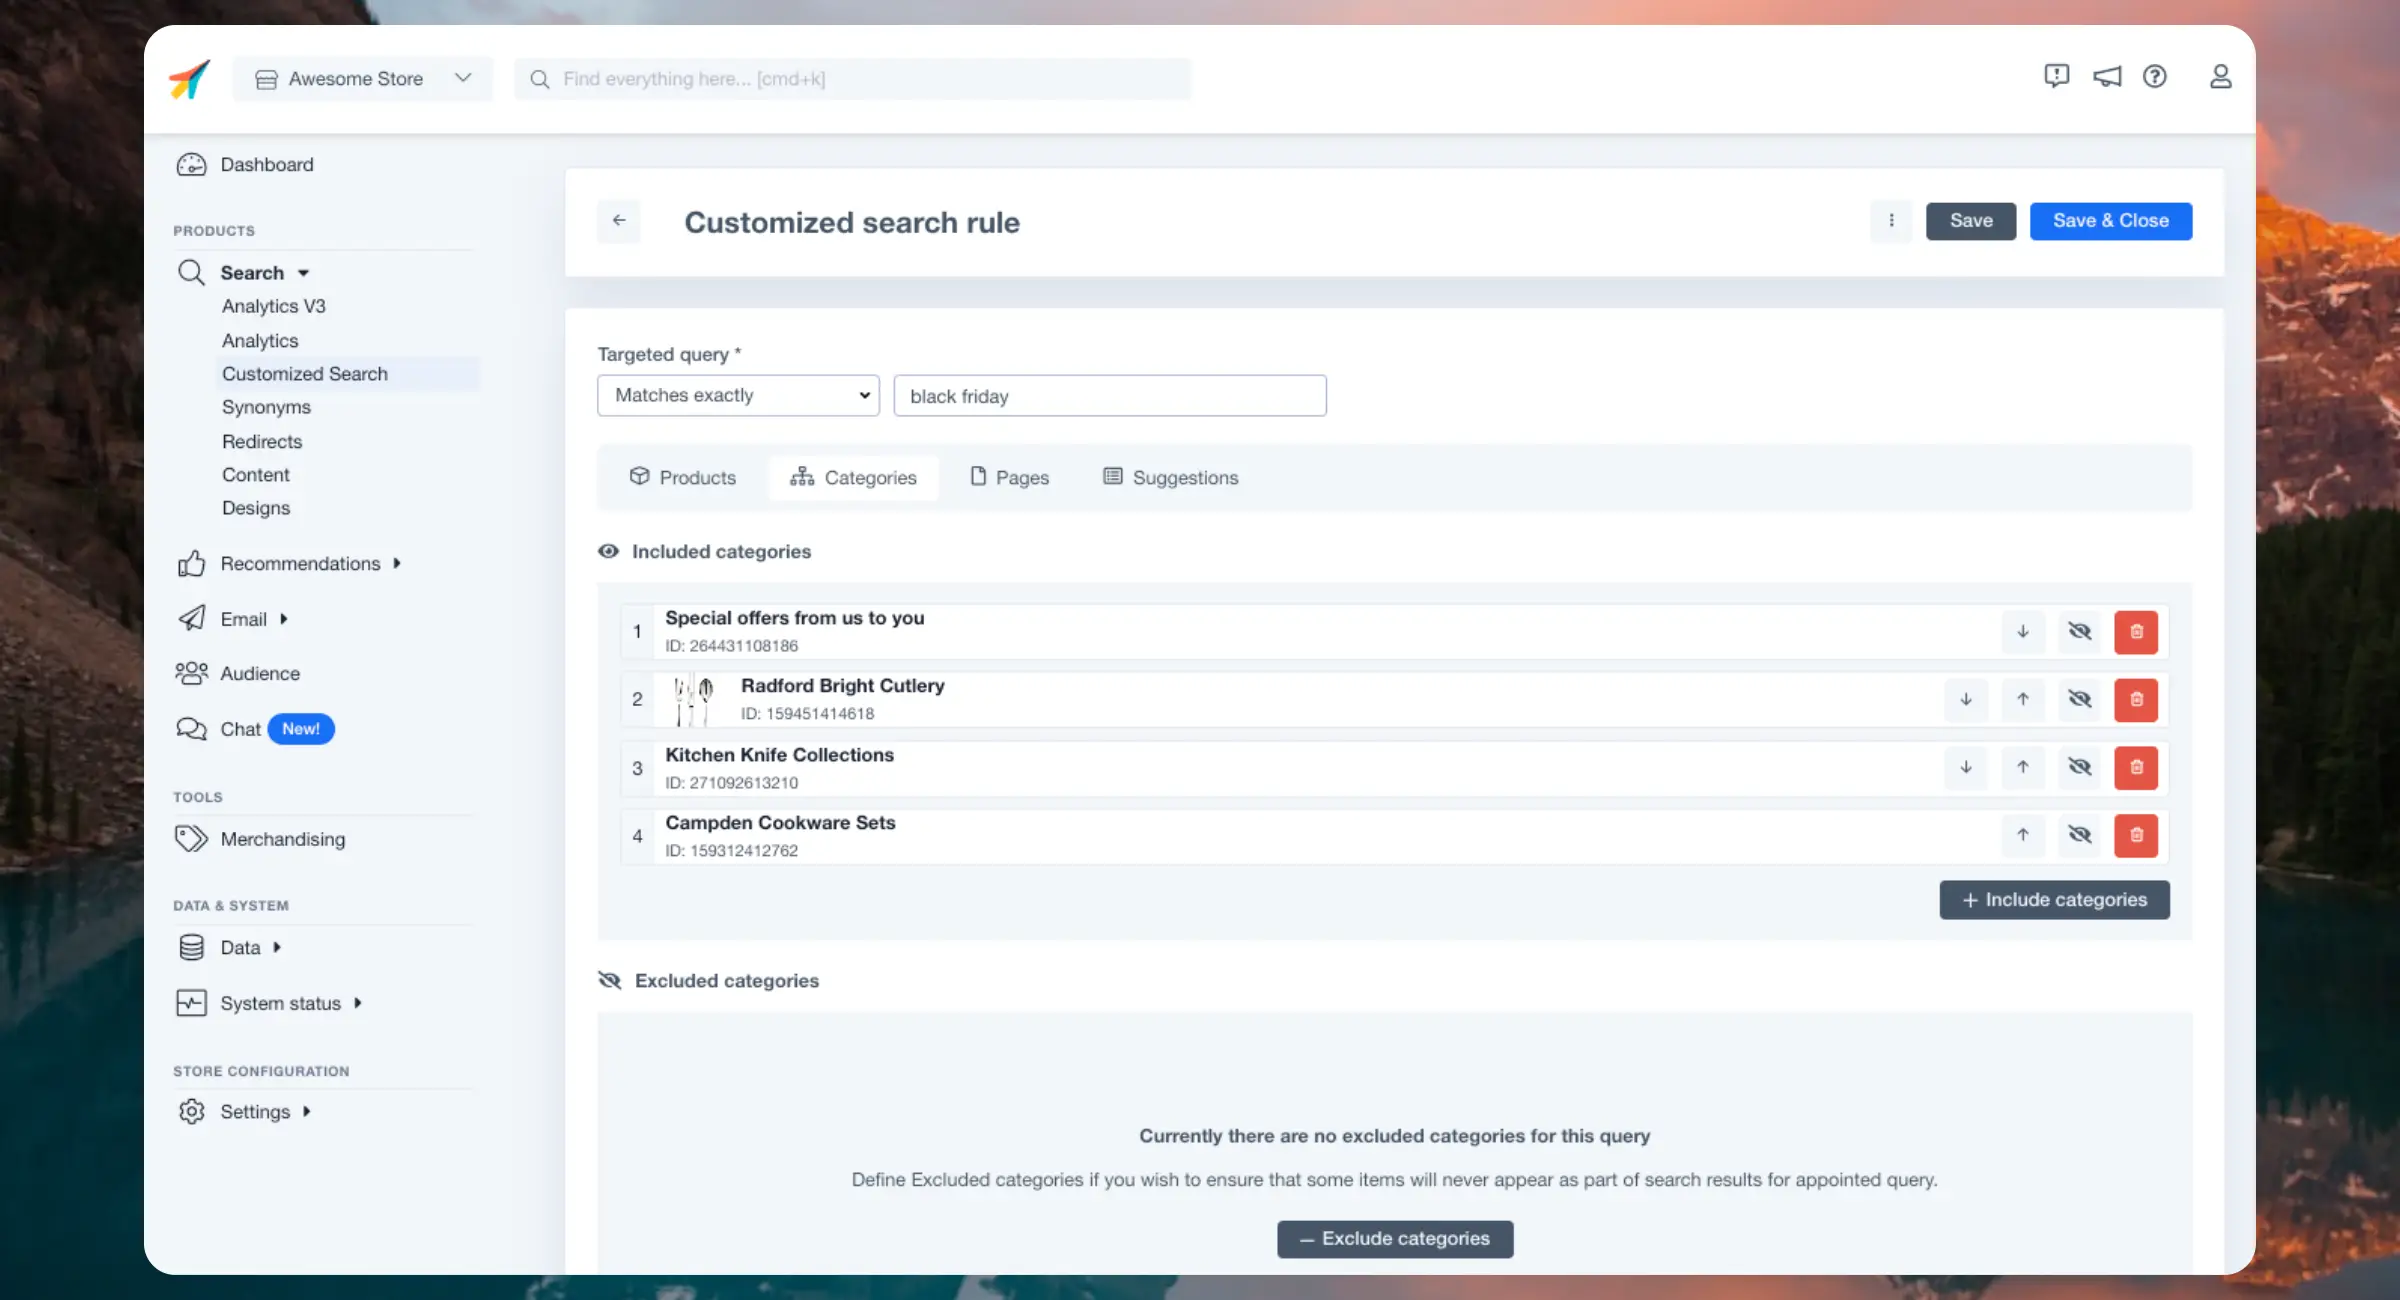Delete the Special offers from us category

click(2136, 629)
